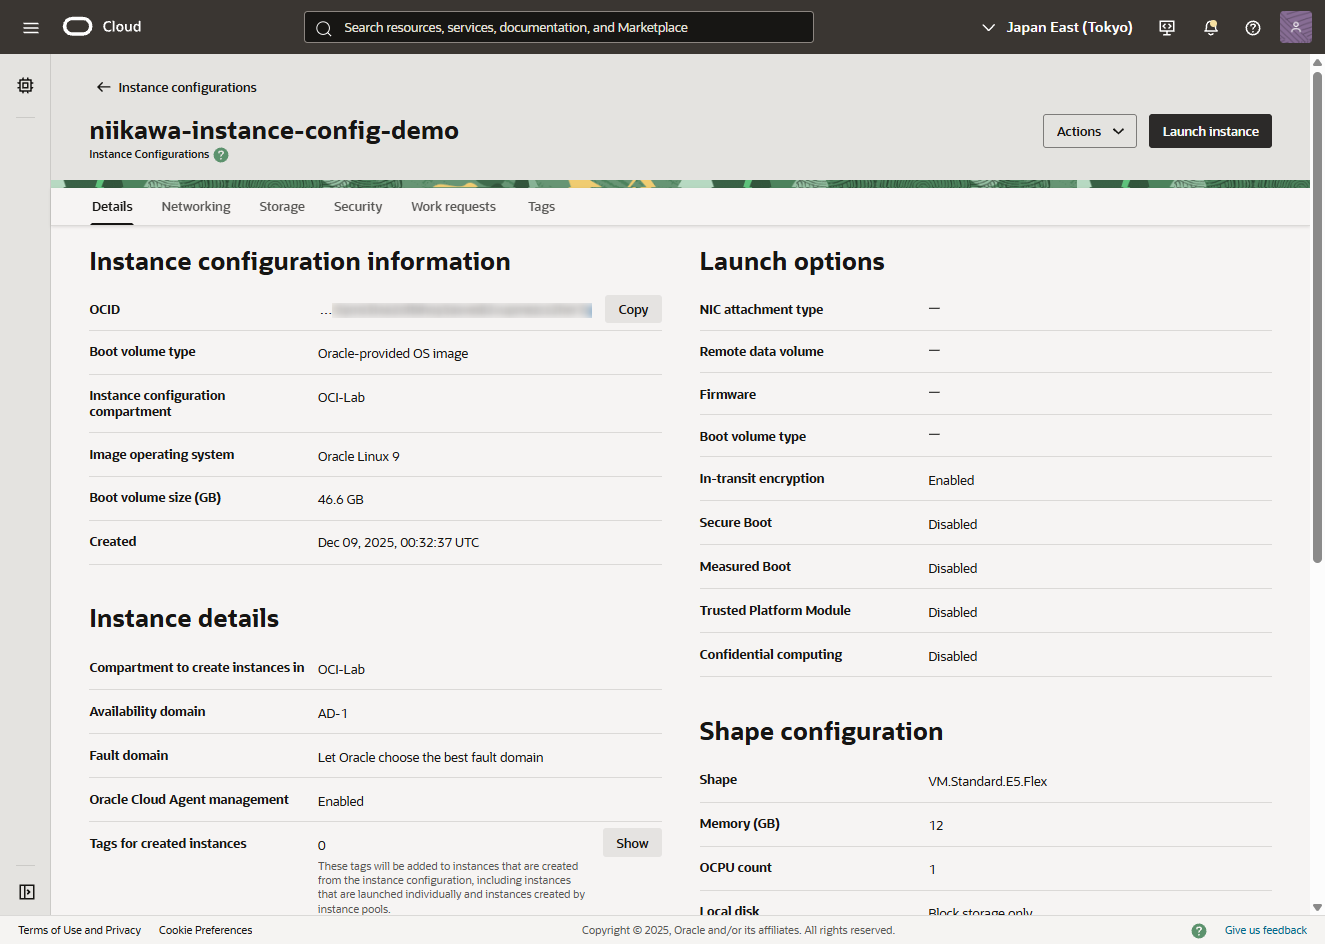Copy the OCID value

[633, 310]
